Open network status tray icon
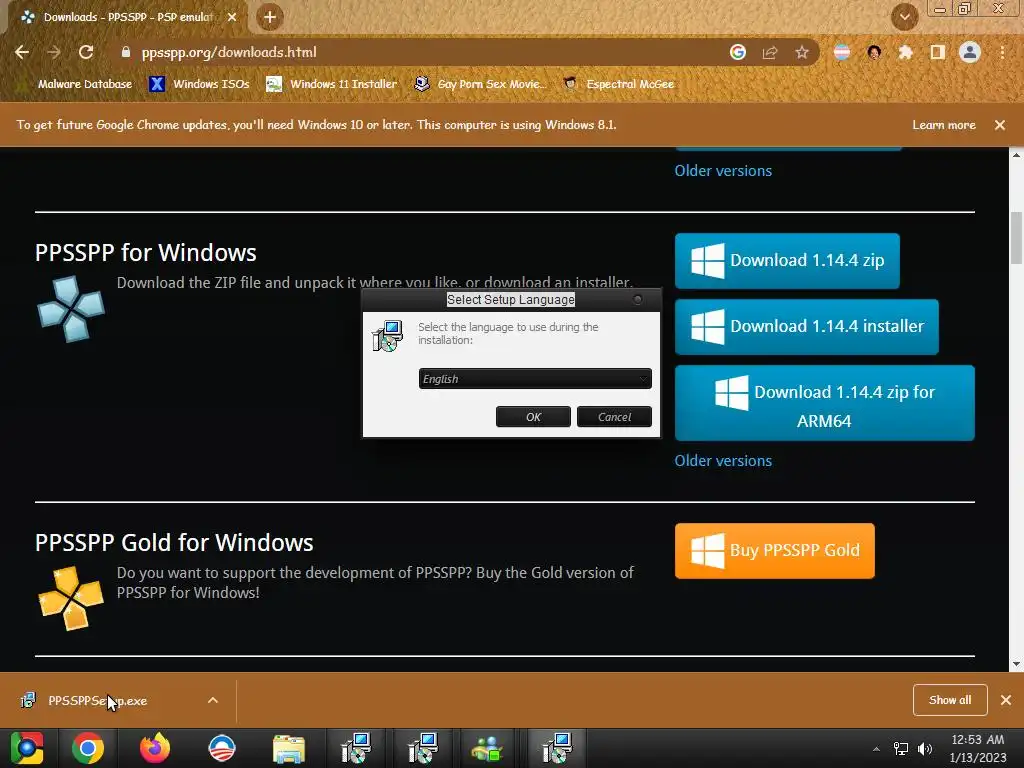Viewport: 1024px width, 768px height. [901, 749]
